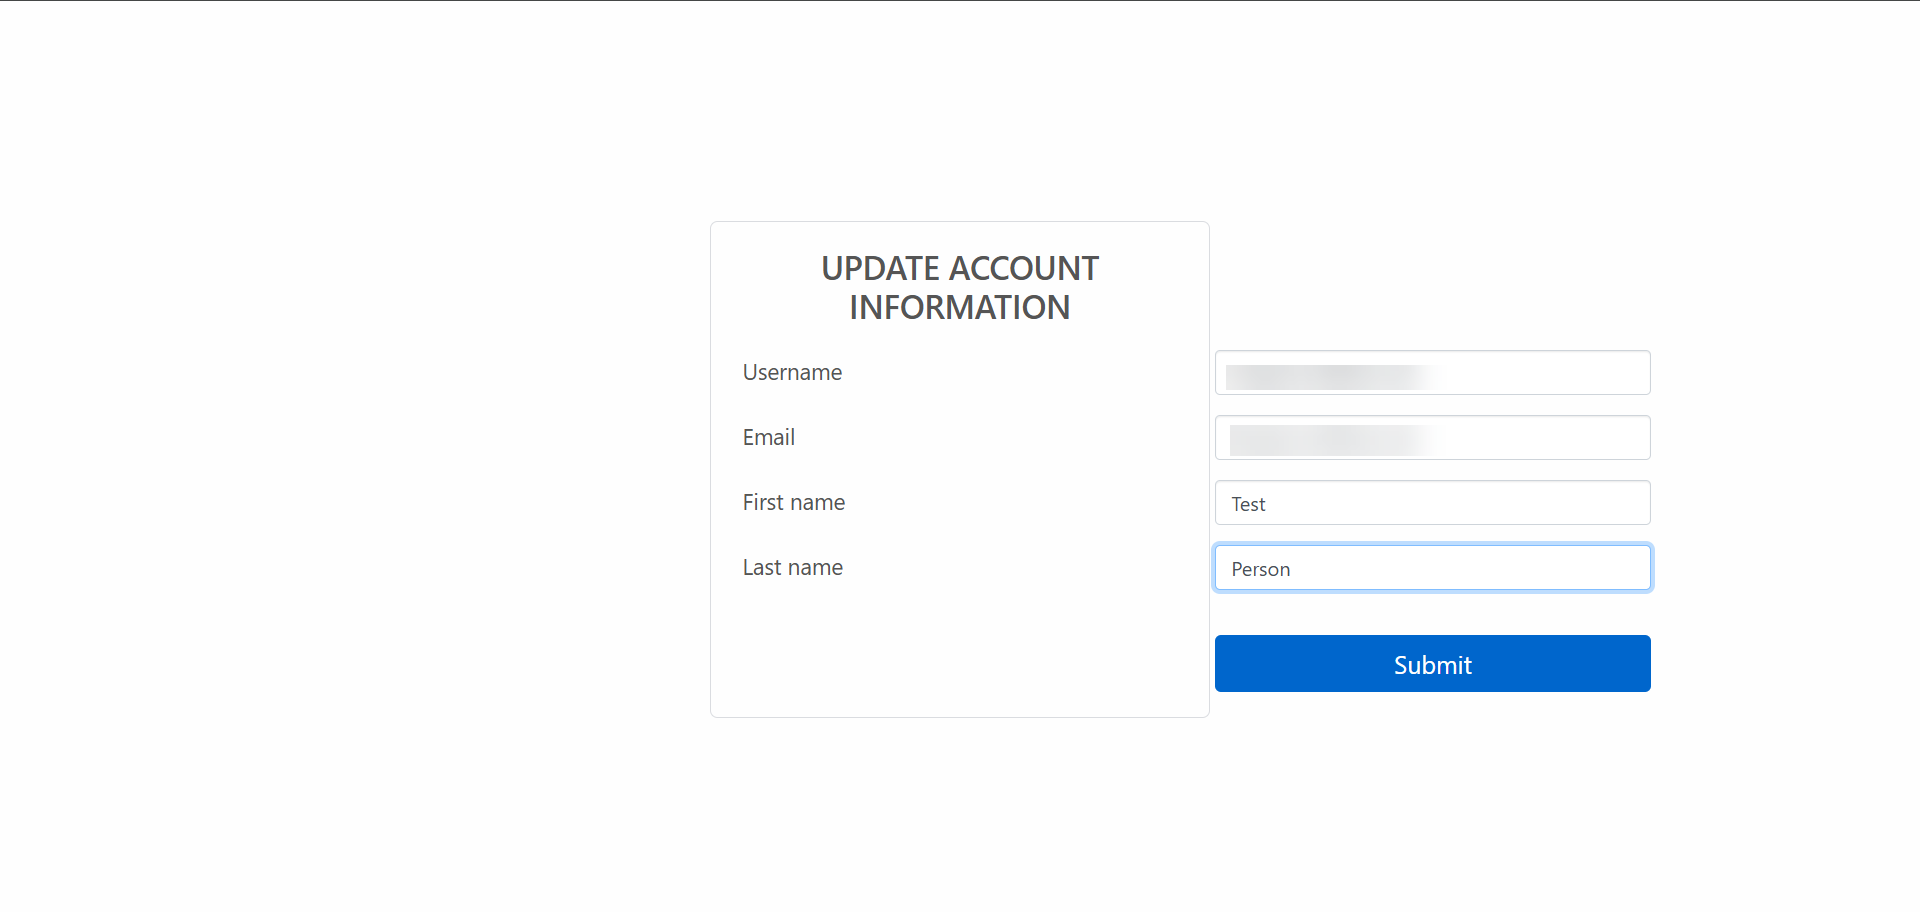Click the Last name label
Image resolution: width=1920 pixels, height=912 pixels.
tap(792, 568)
